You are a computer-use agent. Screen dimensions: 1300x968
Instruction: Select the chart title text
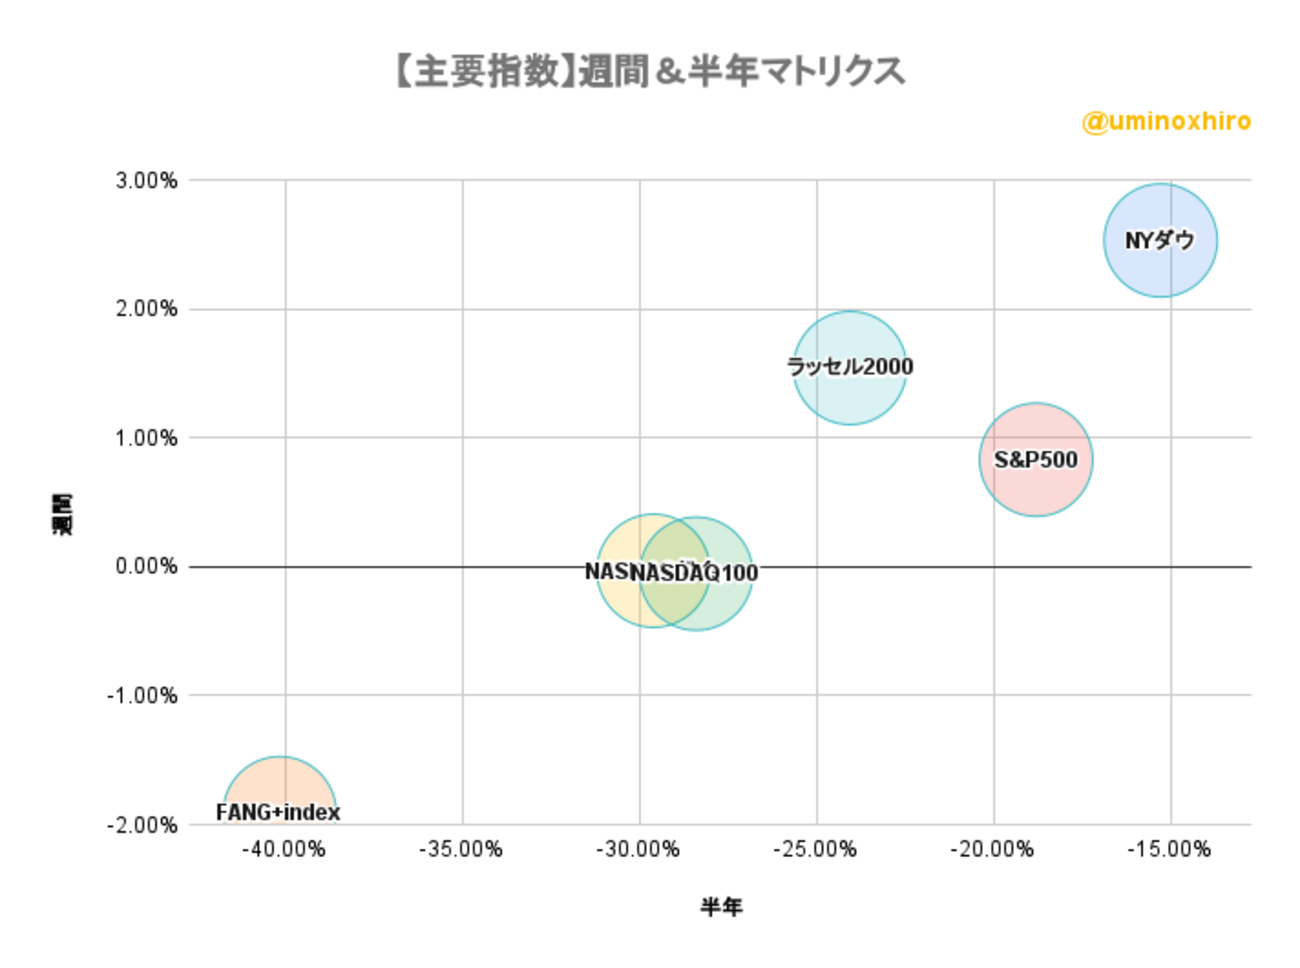click(x=650, y=72)
